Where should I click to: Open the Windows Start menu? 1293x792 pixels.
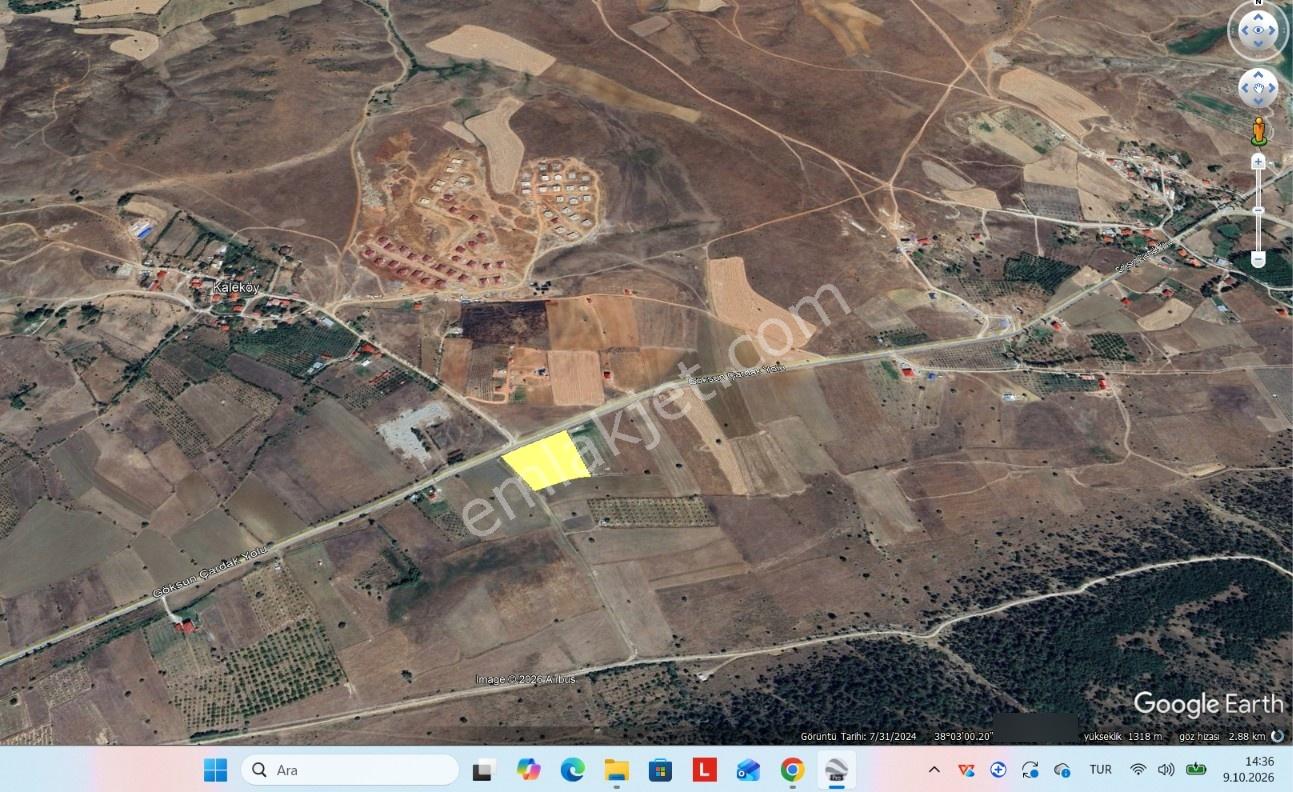click(x=215, y=770)
